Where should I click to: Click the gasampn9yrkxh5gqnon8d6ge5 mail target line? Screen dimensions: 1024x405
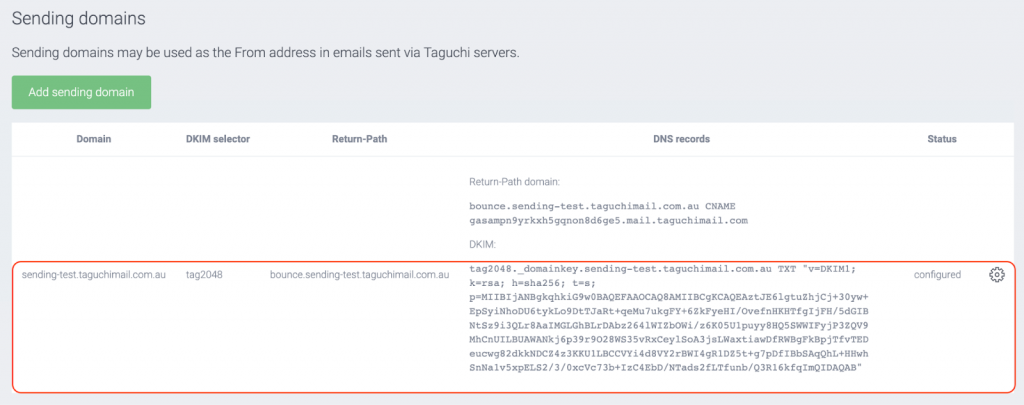(608, 221)
